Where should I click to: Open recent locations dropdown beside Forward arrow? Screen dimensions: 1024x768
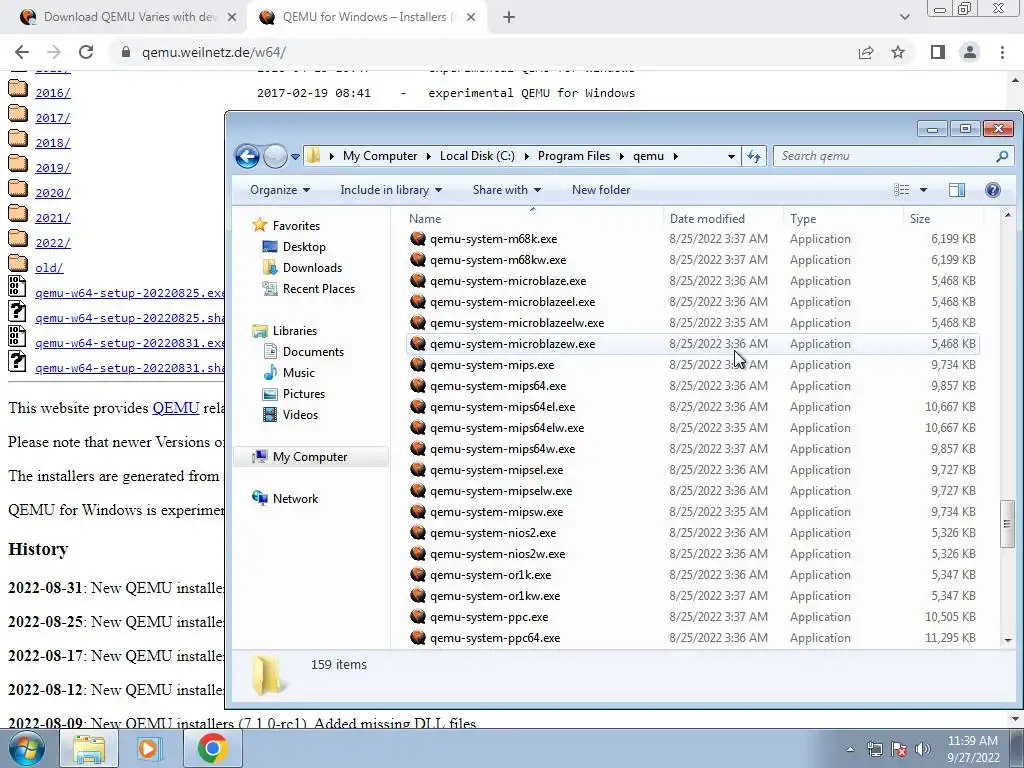(295, 157)
